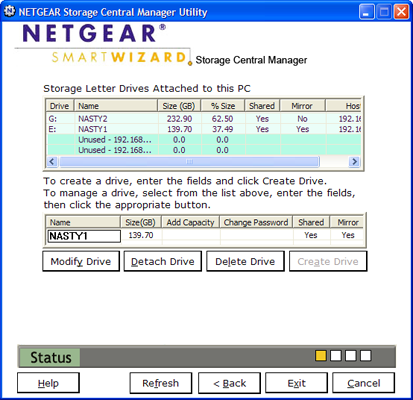Select the NASTY1 name in the drive list
The width and height of the screenshot is (413, 400).
click(93, 129)
